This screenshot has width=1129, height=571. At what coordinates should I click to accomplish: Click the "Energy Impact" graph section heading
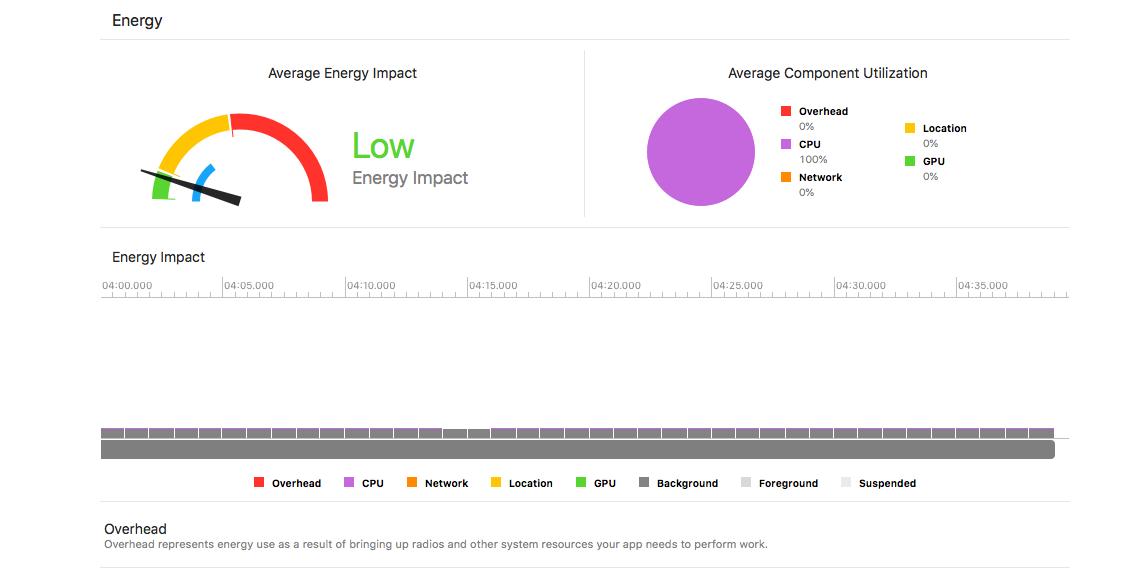(x=158, y=257)
